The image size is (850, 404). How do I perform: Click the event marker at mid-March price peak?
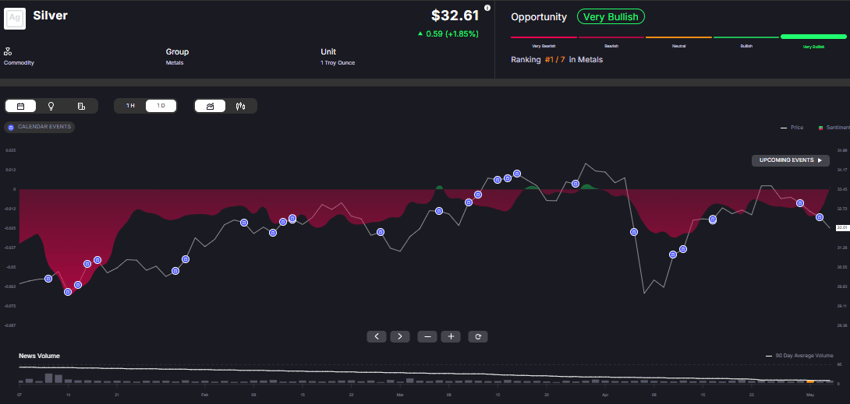[517, 174]
